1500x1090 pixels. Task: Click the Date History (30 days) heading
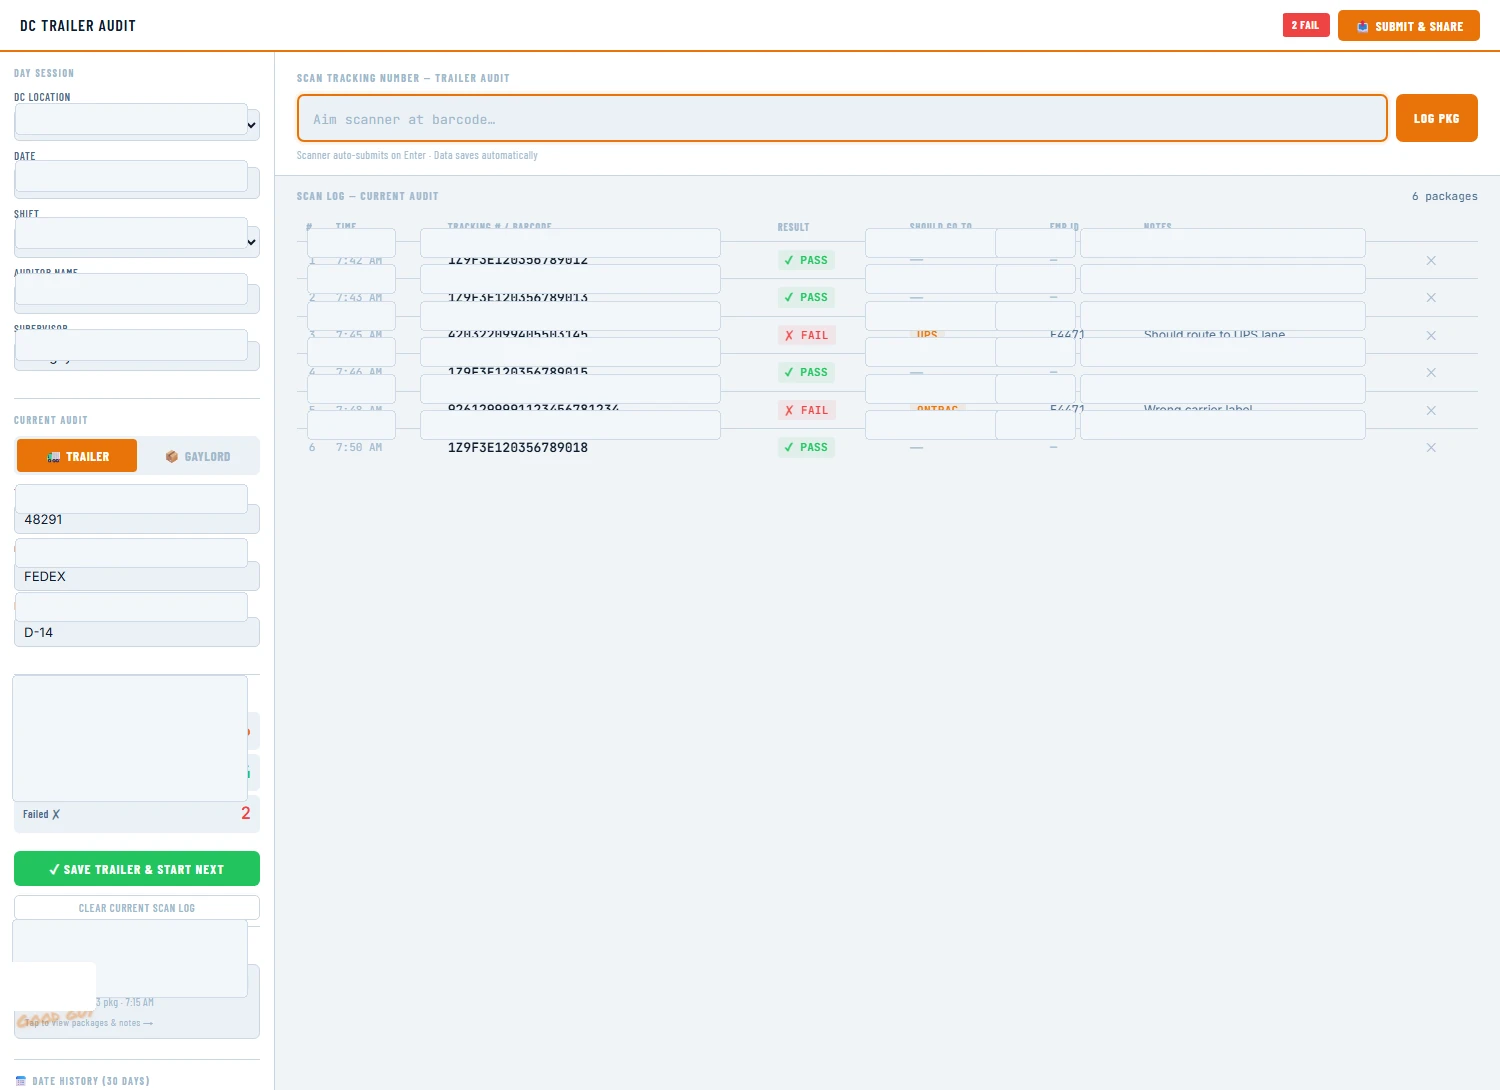coord(91,1081)
